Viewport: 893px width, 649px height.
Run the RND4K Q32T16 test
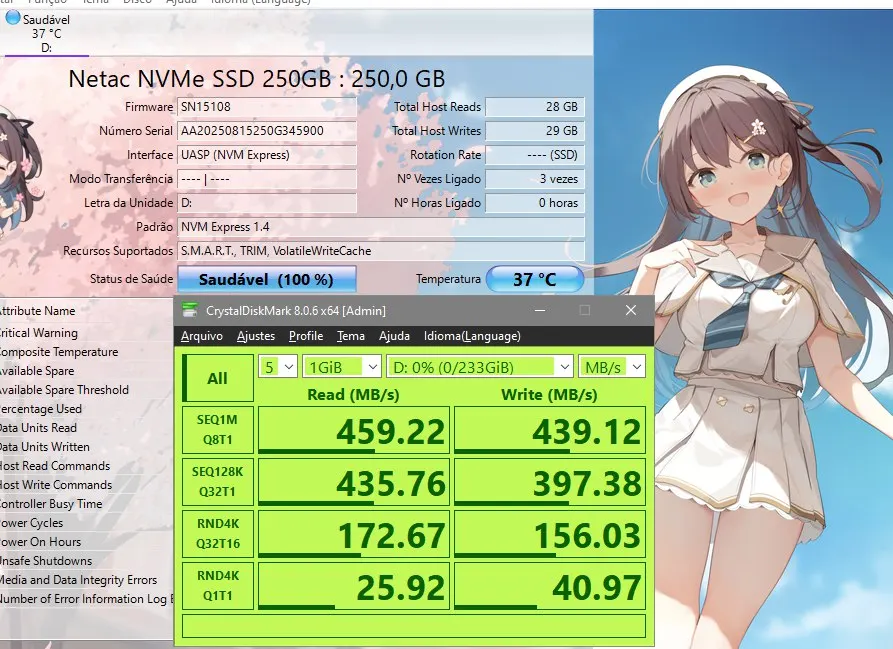tap(218, 533)
